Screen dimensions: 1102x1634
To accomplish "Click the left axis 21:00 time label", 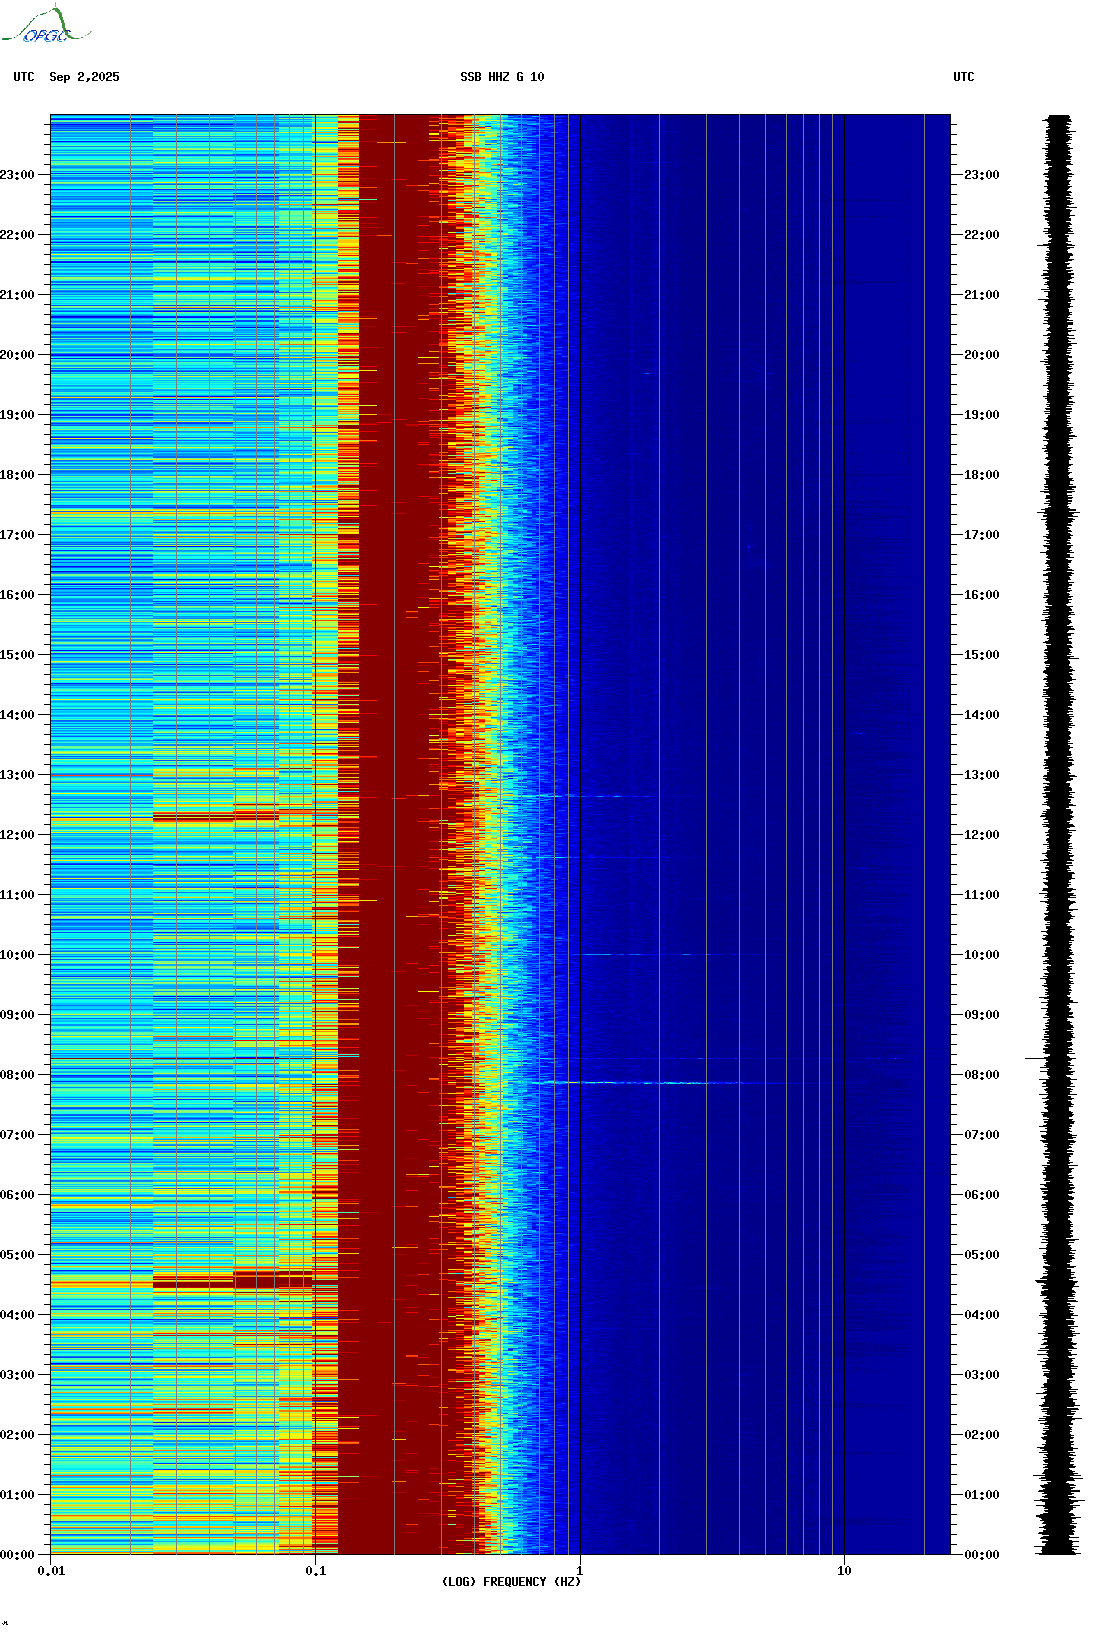I will (x=17, y=295).
